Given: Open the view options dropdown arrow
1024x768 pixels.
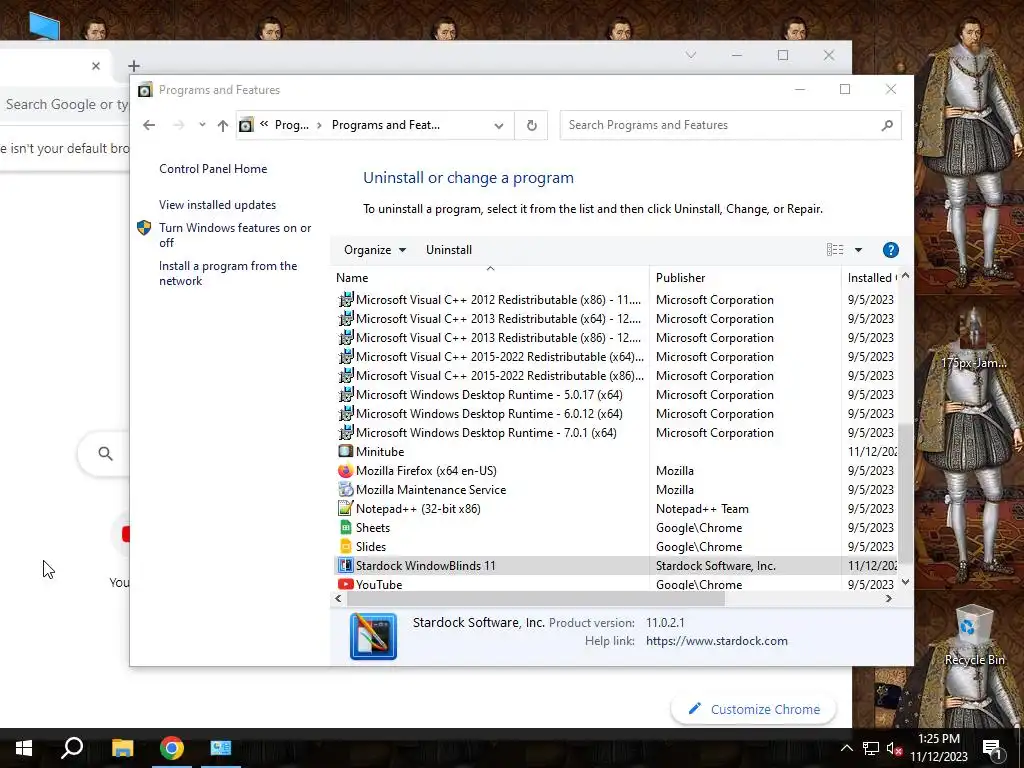Looking at the screenshot, I should click(x=858, y=249).
